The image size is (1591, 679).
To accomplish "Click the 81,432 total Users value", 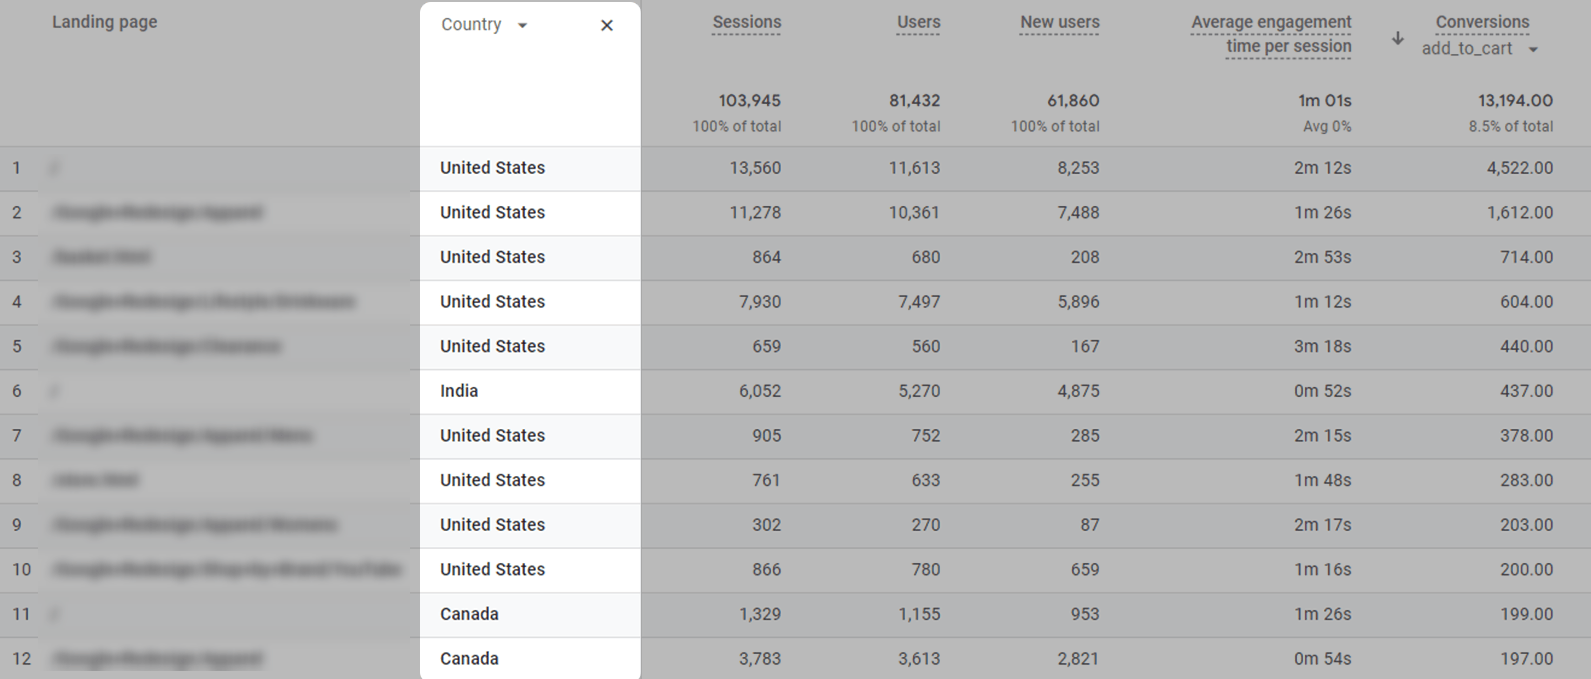I will (x=913, y=100).
